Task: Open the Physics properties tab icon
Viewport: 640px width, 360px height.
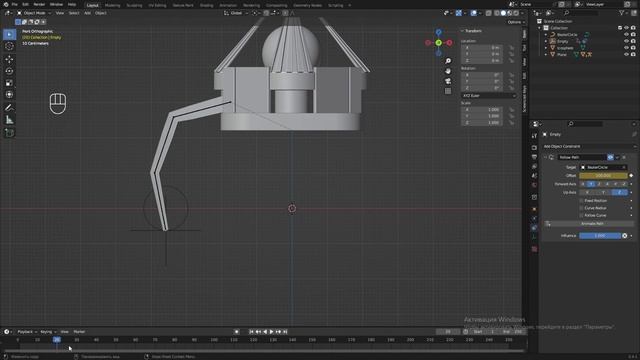Action: [x=534, y=218]
